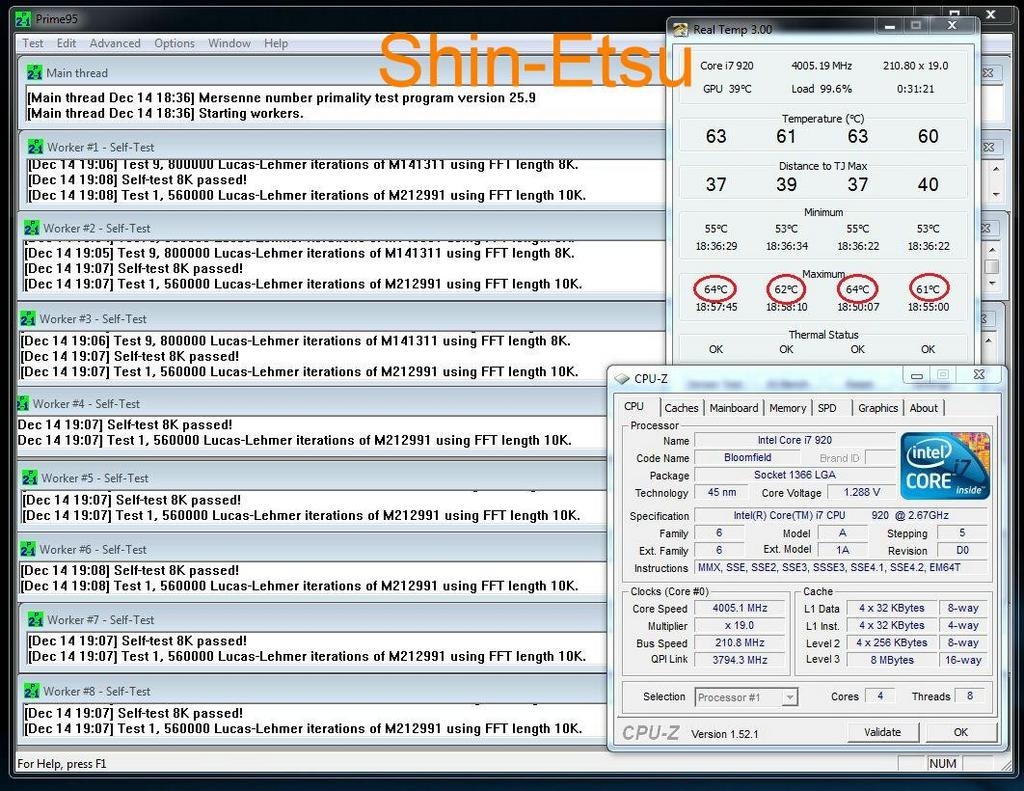Image resolution: width=1024 pixels, height=791 pixels.
Task: Click the 4005.19 MHz reading in Real Temp
Action: (822, 66)
